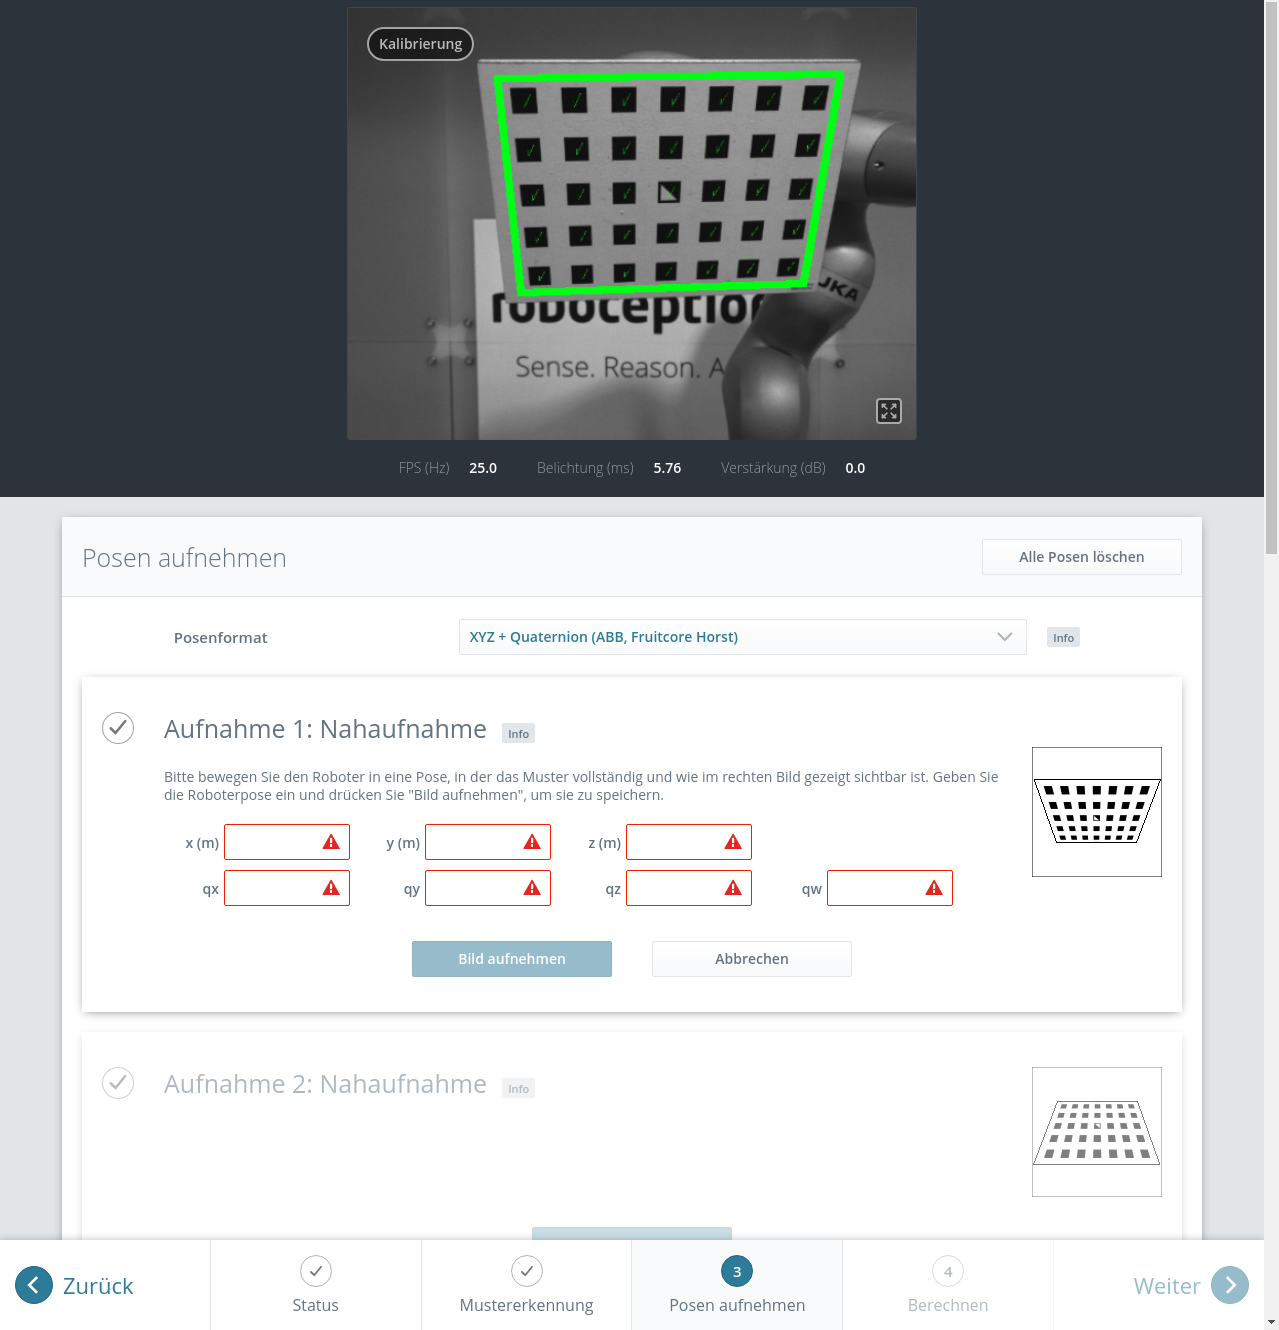1279x1330 pixels.
Task: Click the Info badge beside Aufnahme 2
Action: (518, 1088)
